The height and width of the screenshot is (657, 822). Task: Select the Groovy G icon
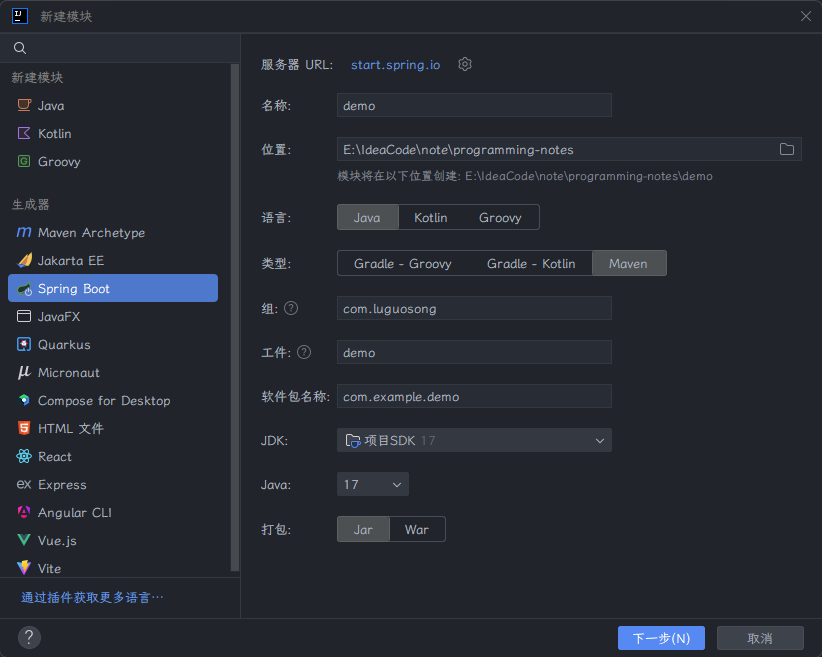24,161
